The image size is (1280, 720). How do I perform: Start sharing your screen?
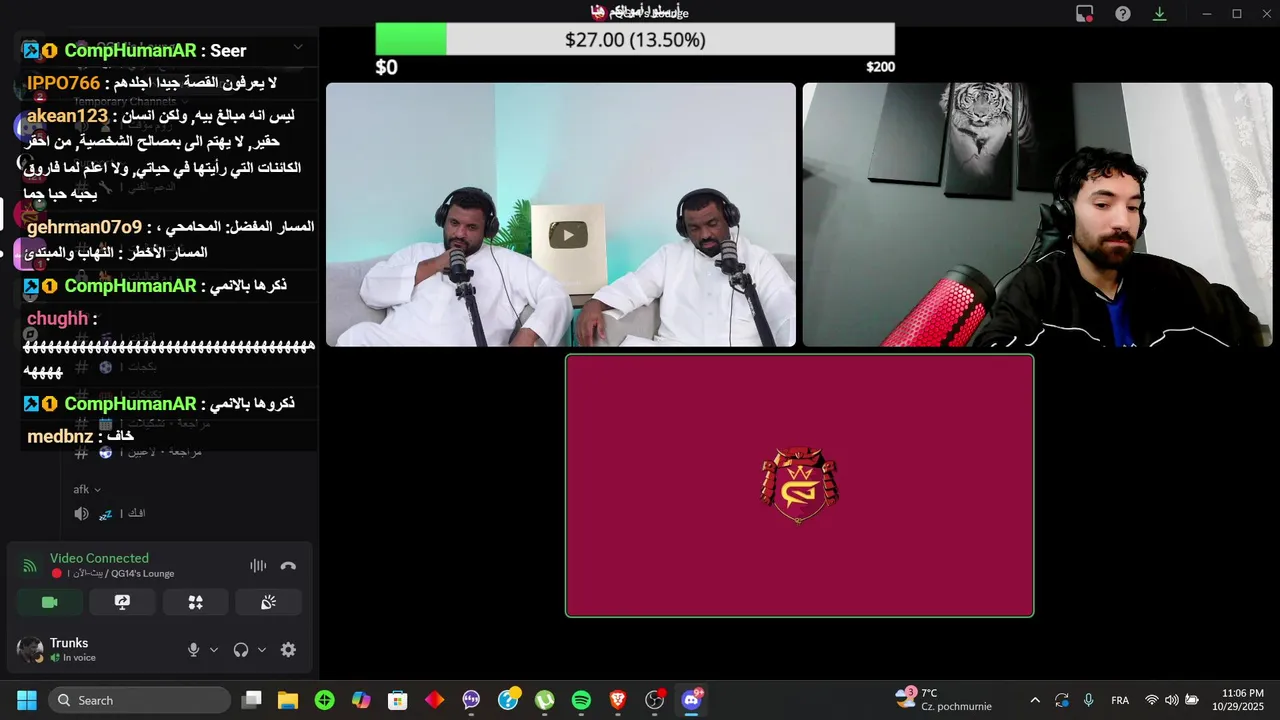click(122, 602)
